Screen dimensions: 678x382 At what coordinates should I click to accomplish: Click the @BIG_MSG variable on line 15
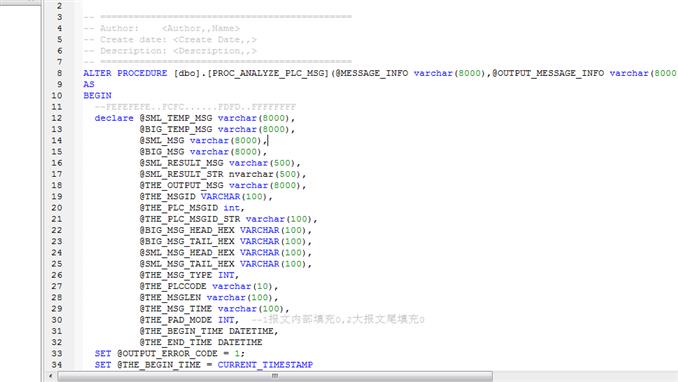point(162,152)
